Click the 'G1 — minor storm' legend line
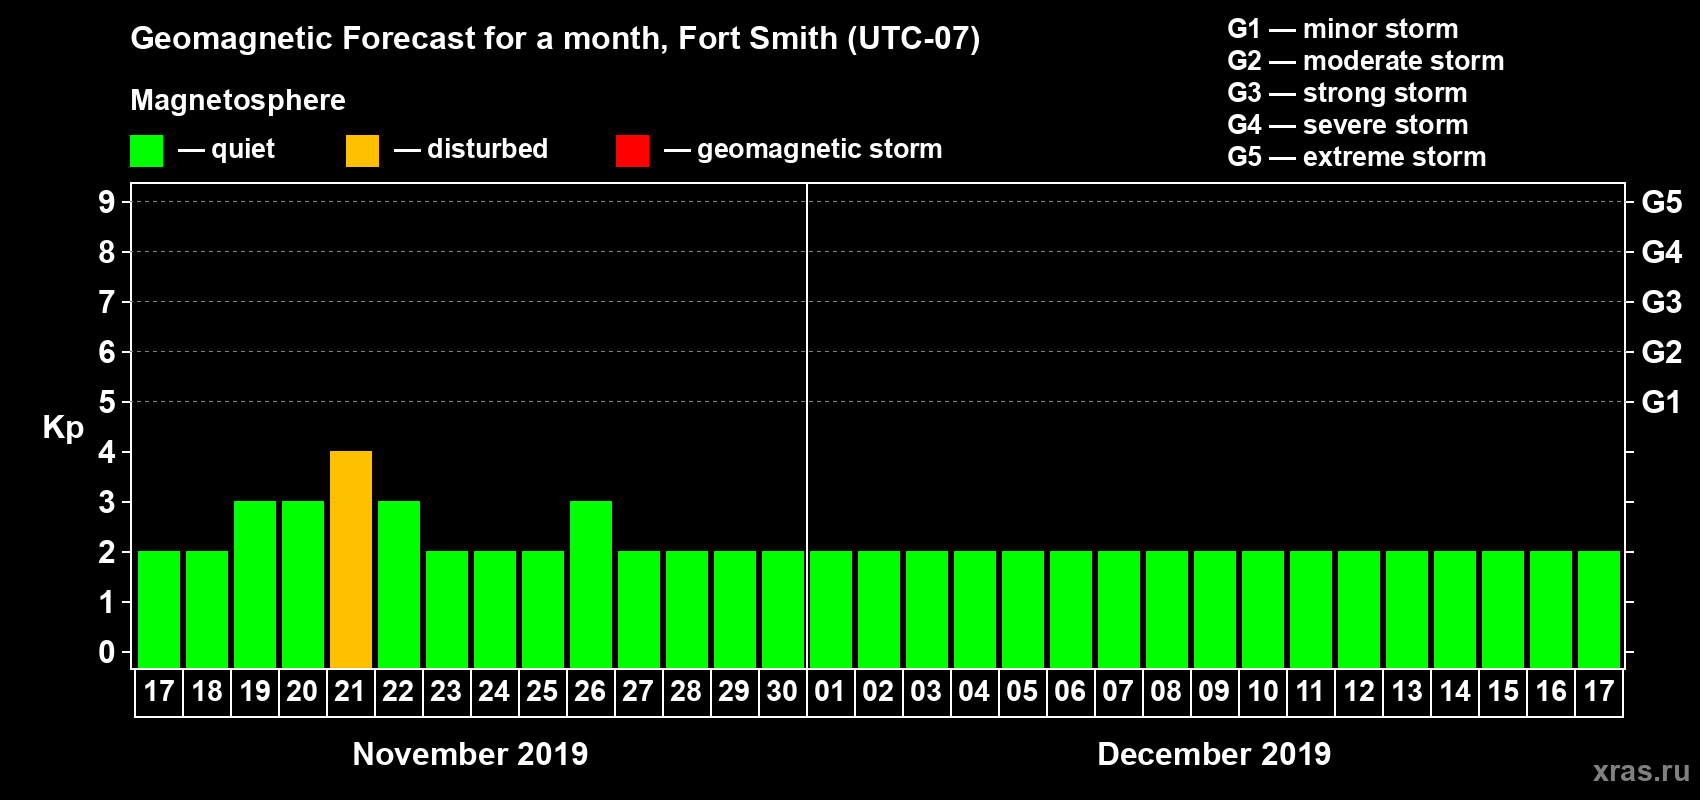 (1342, 29)
